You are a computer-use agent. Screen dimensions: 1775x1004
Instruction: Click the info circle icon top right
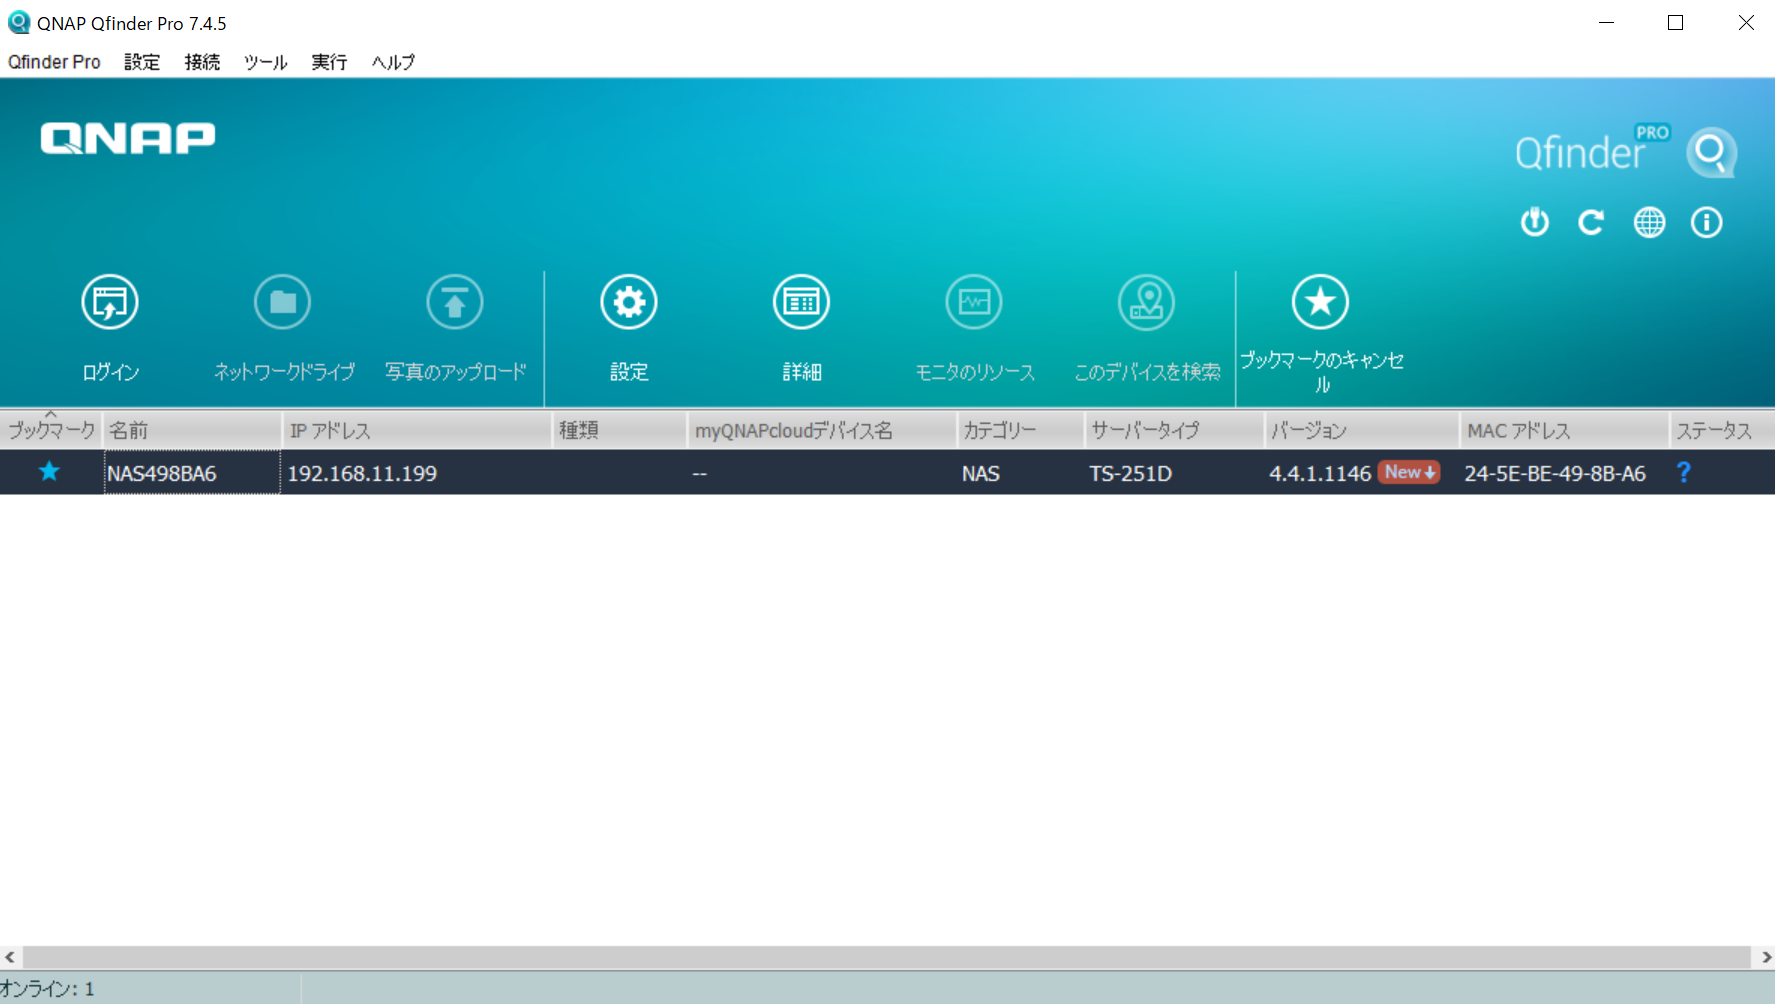[x=1706, y=222]
